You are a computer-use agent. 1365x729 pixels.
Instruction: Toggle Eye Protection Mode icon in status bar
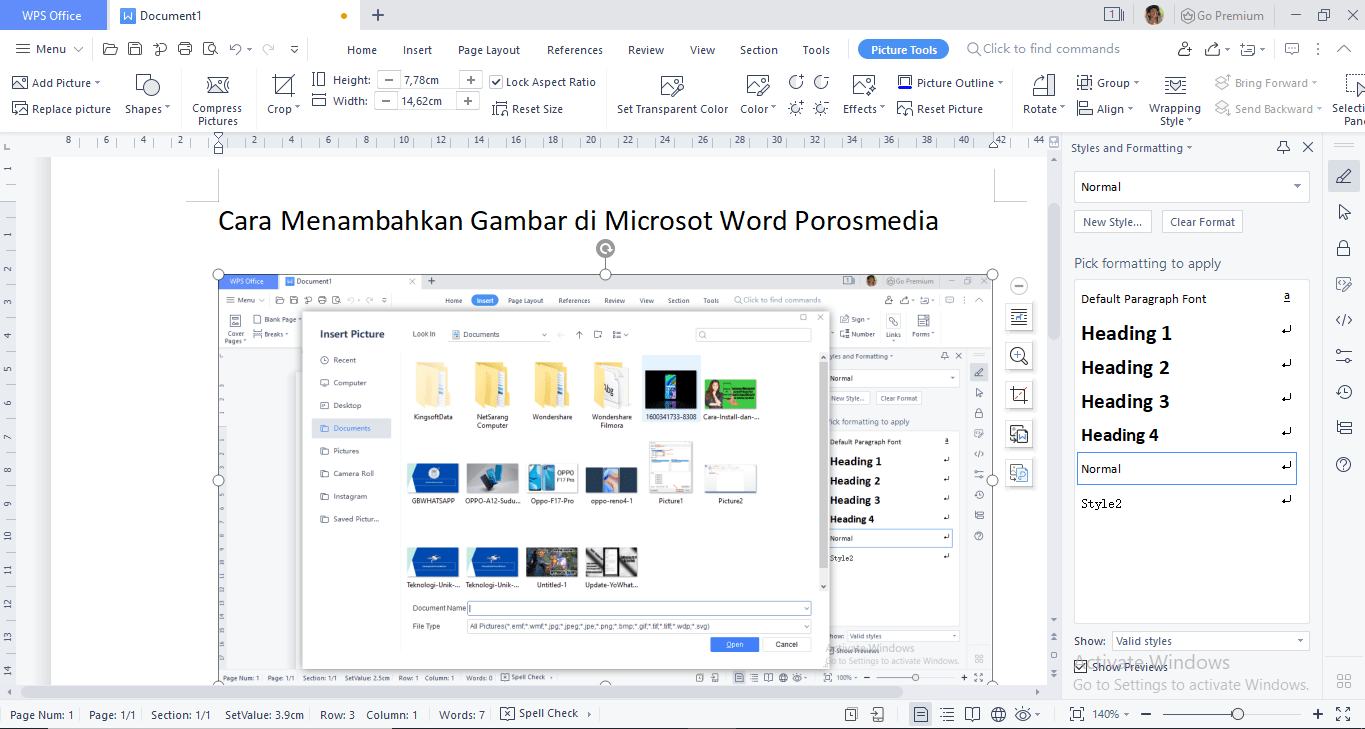click(x=1024, y=714)
